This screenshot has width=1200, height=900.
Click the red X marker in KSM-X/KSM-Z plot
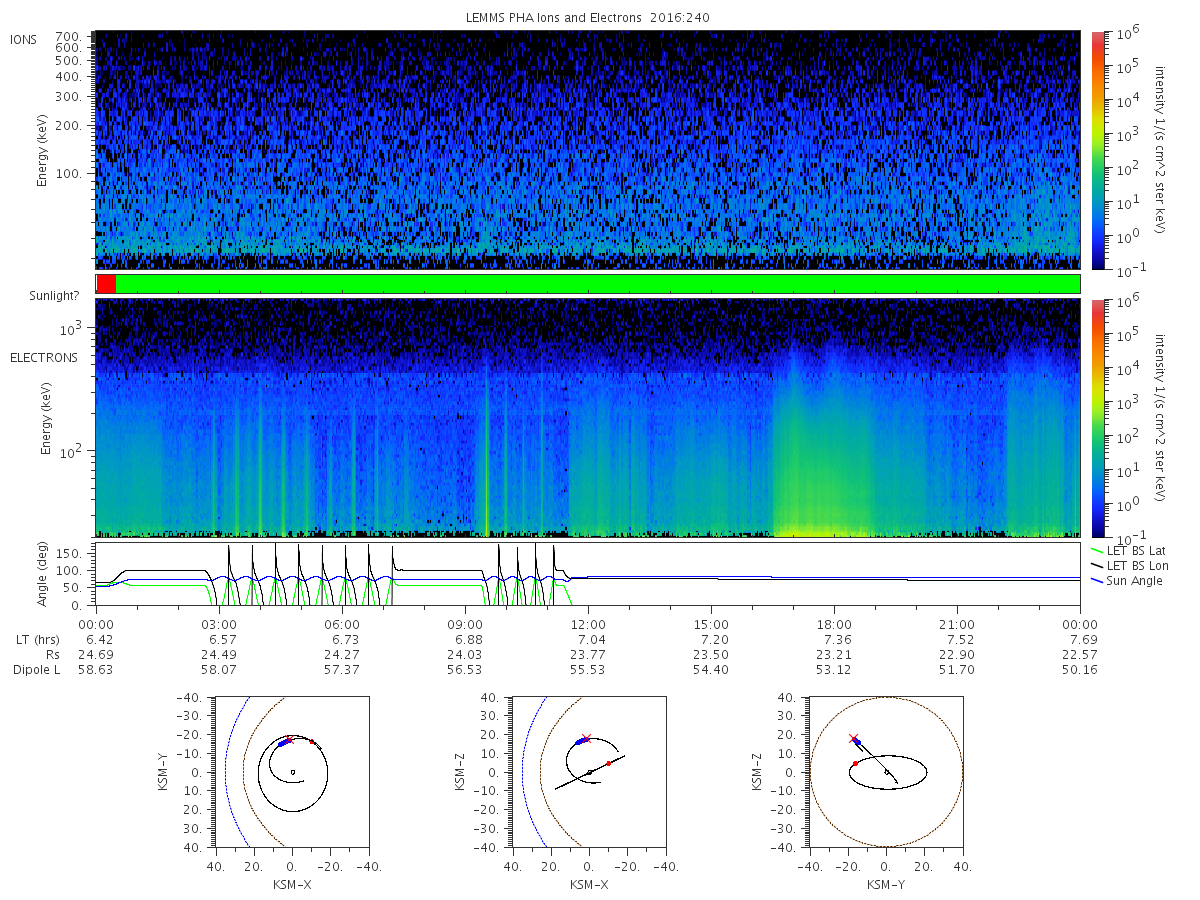click(586, 739)
